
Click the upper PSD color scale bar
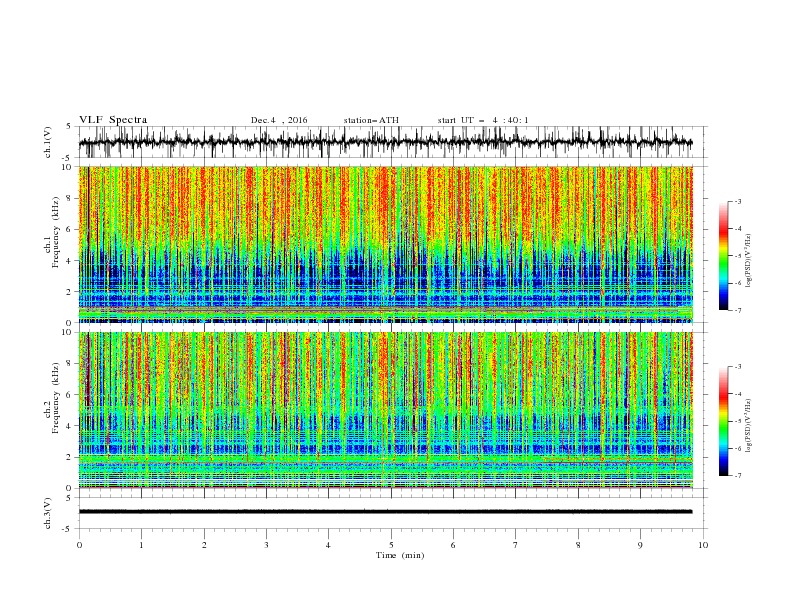[723, 256]
